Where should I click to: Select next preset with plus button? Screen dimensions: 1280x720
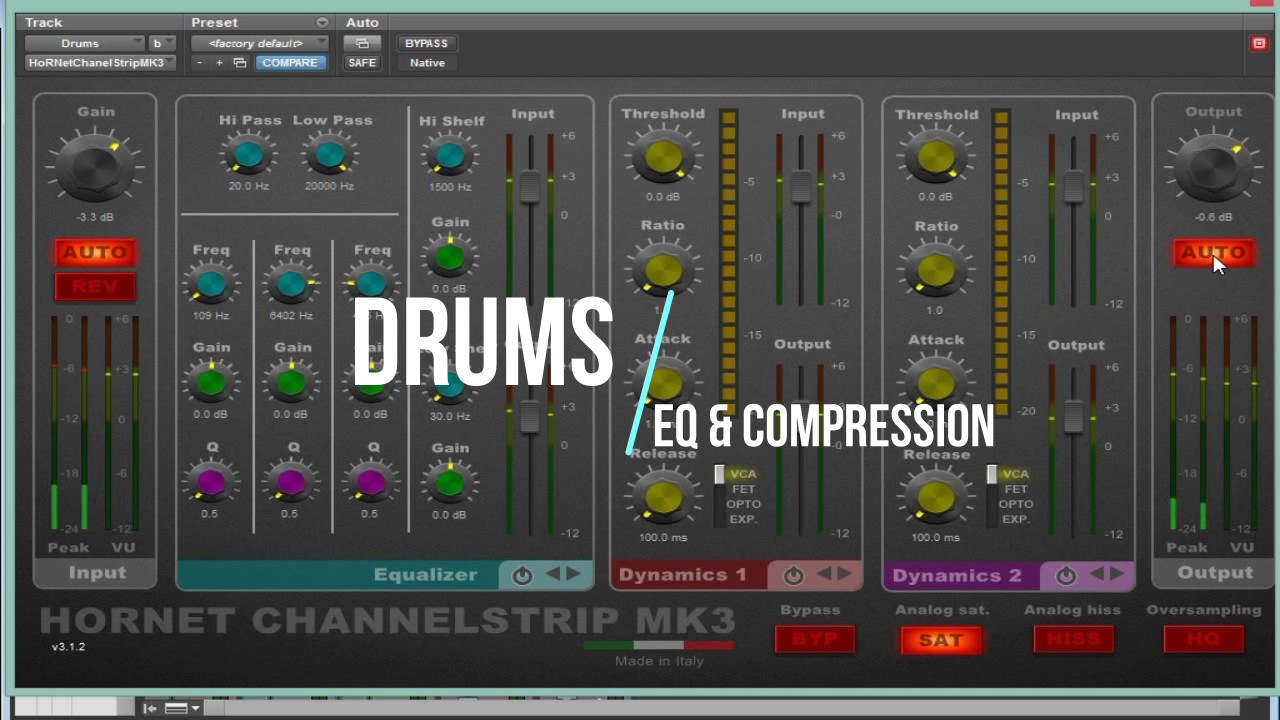219,62
